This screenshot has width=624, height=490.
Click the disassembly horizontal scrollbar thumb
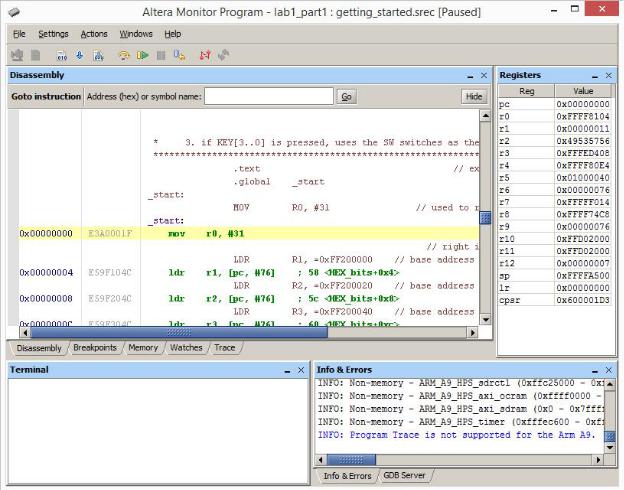click(179, 332)
